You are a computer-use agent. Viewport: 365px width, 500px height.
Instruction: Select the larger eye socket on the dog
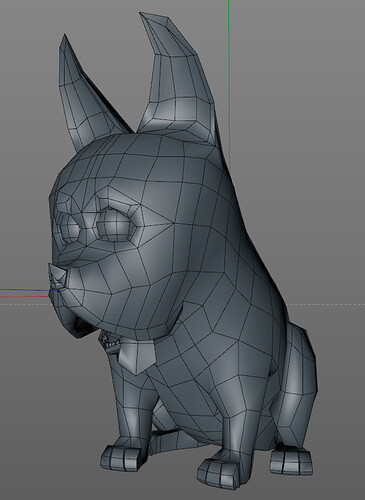(116, 224)
